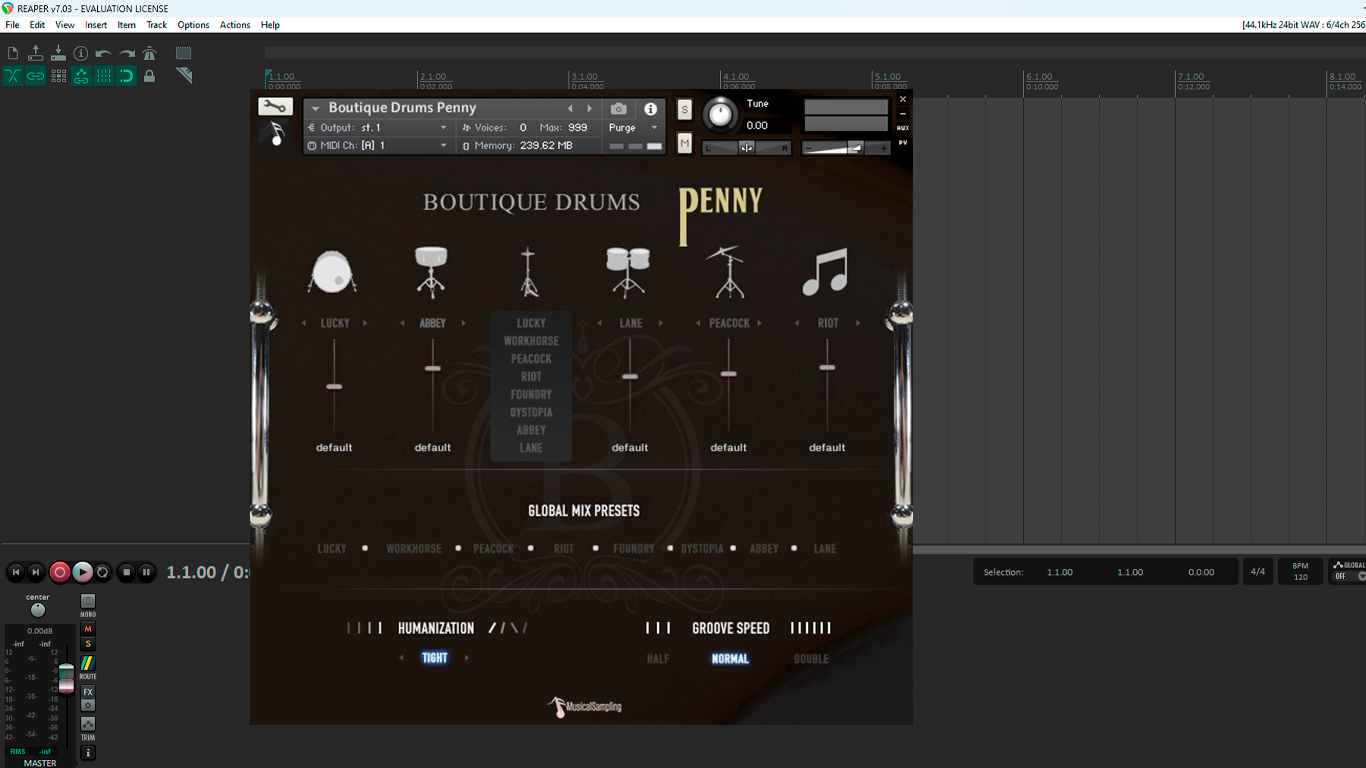Open Kontakt wrench edit icon
1366x768 pixels.
click(x=275, y=107)
